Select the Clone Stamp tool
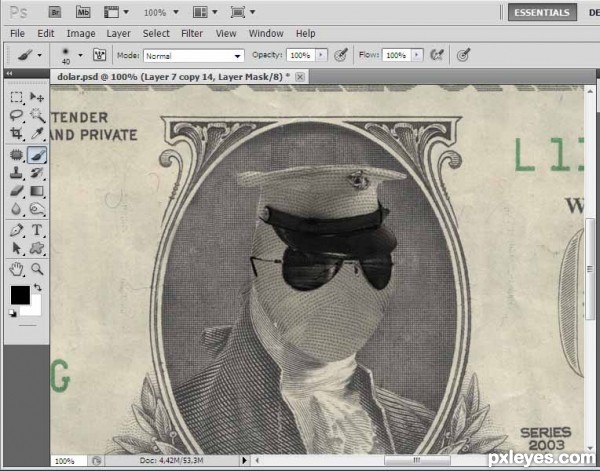 [x=16, y=173]
